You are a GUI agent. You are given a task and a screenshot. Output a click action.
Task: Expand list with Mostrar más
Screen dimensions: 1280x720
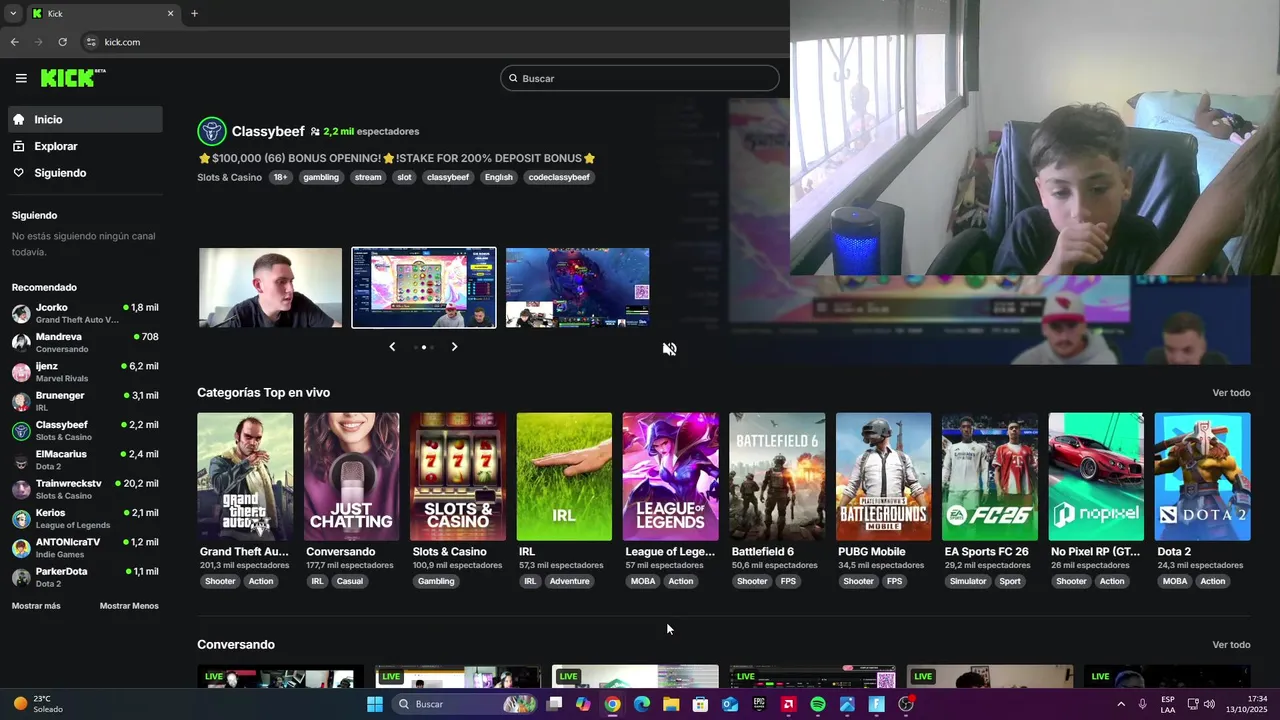pyautogui.click(x=36, y=606)
